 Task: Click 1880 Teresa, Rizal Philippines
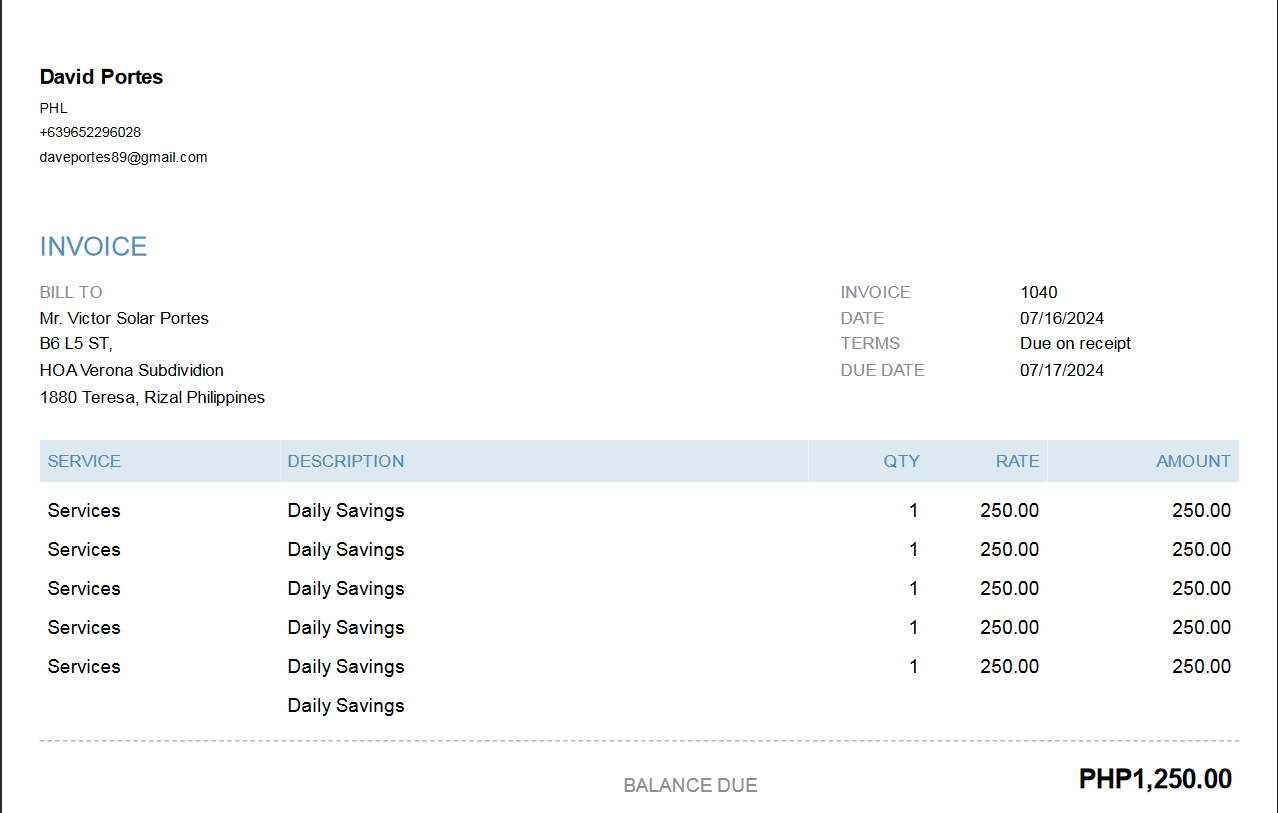click(x=152, y=397)
